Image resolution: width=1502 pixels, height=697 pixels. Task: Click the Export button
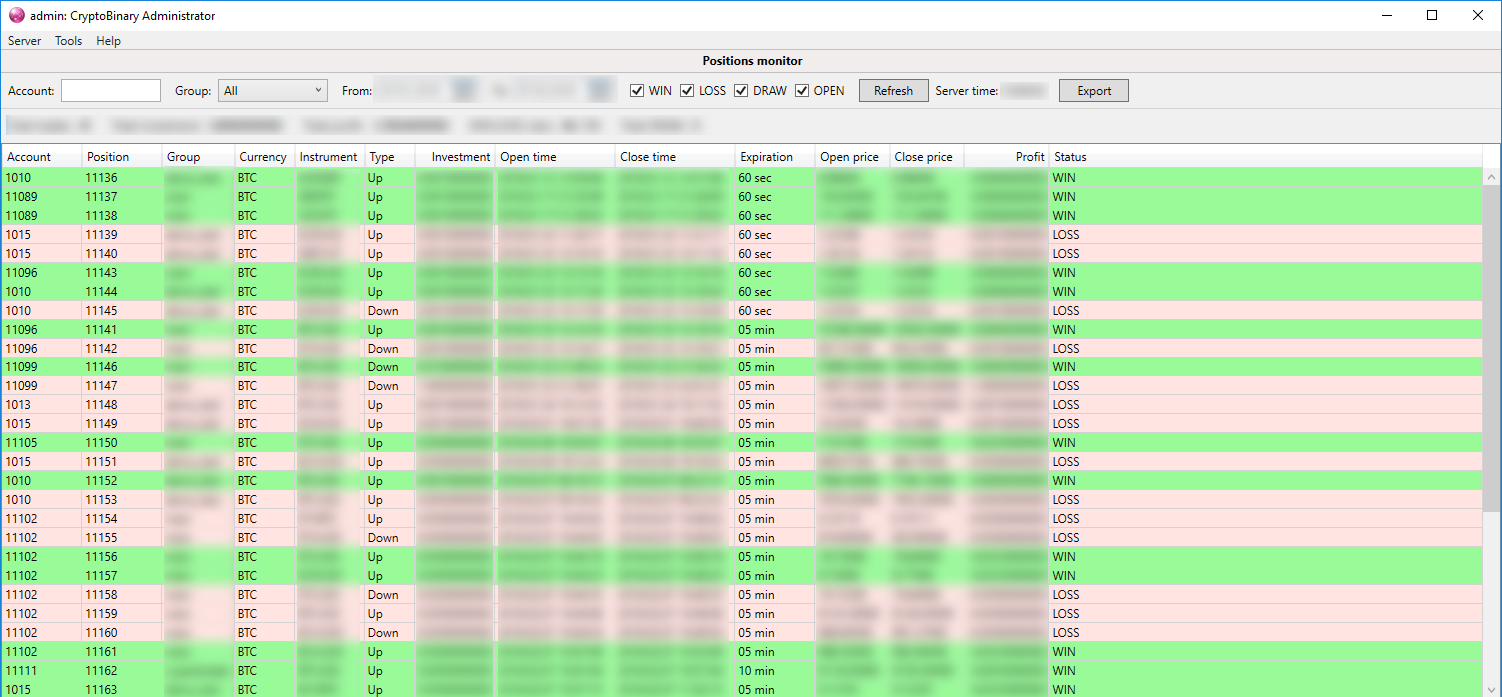(1093, 91)
